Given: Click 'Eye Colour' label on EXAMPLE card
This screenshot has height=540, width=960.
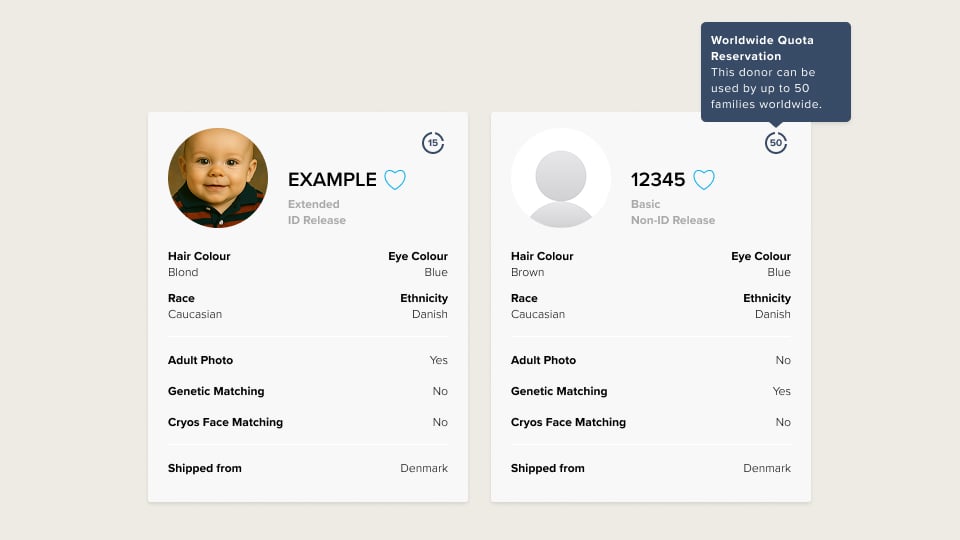Looking at the screenshot, I should pos(418,256).
